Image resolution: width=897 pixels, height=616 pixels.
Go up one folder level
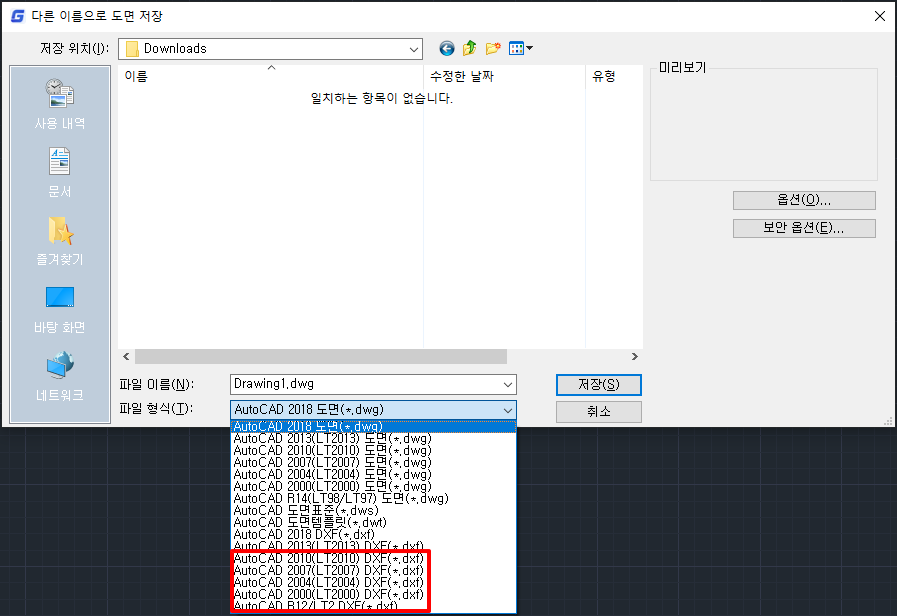point(470,49)
